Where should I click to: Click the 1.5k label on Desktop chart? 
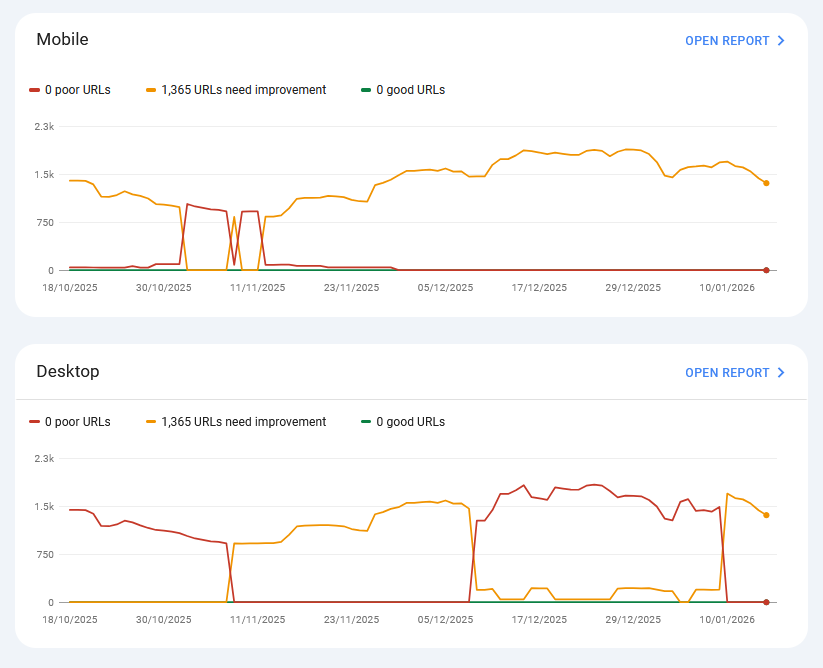click(45, 507)
